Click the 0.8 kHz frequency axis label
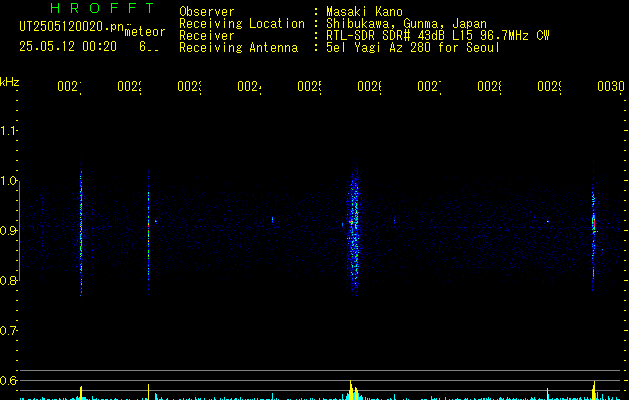 click(x=8, y=281)
